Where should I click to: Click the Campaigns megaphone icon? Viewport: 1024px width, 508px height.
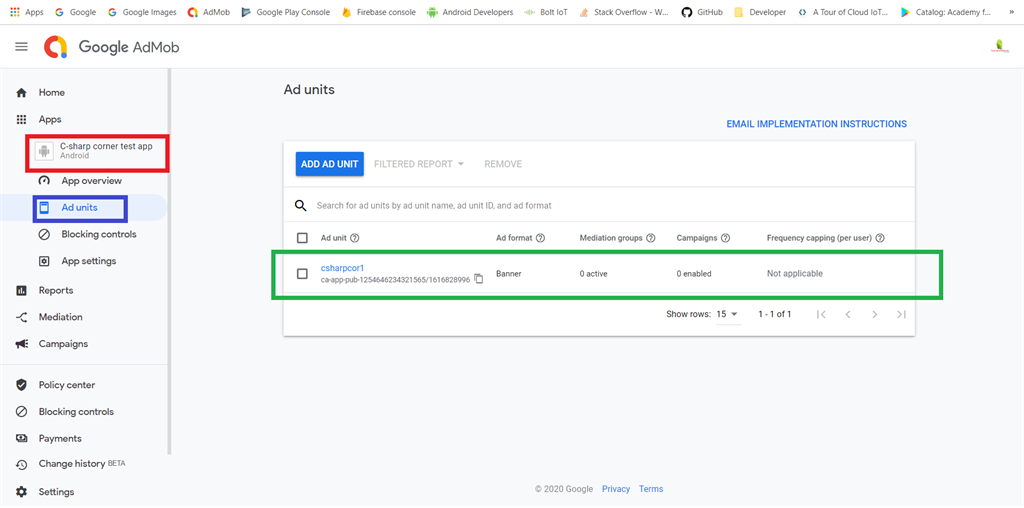[22, 344]
